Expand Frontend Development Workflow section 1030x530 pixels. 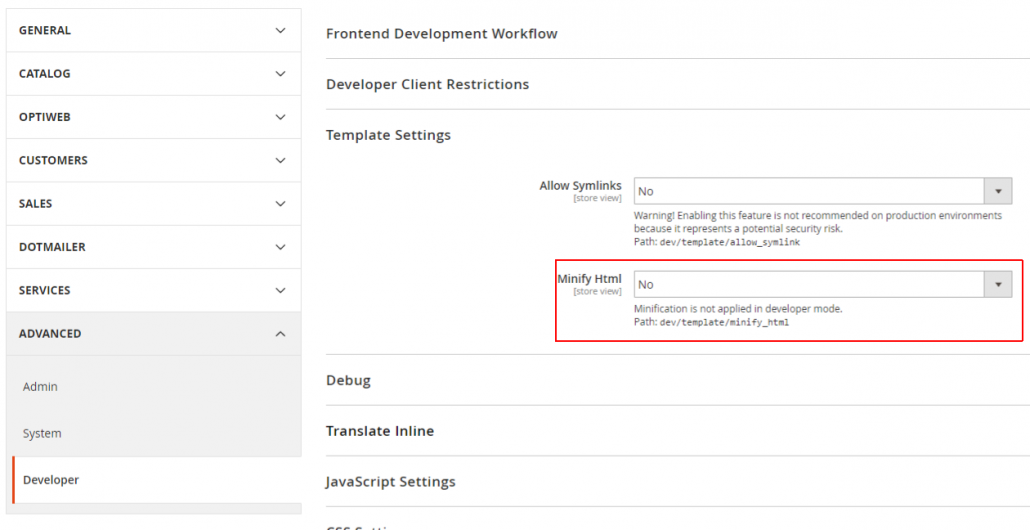coord(442,34)
